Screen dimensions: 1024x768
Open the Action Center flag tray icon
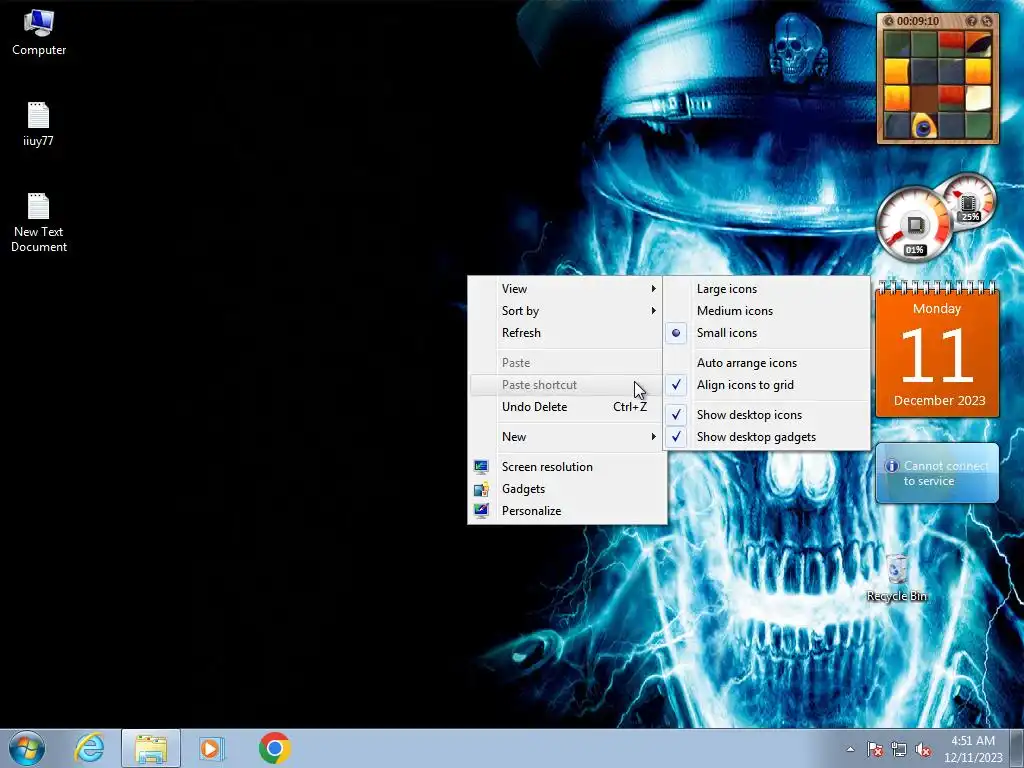(875, 749)
